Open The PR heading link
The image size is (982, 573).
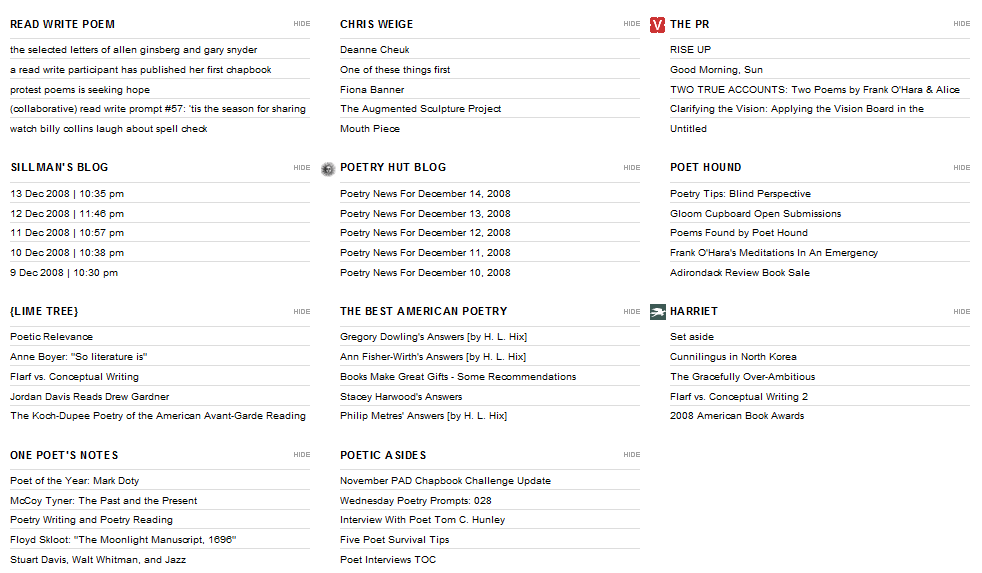click(x=690, y=24)
